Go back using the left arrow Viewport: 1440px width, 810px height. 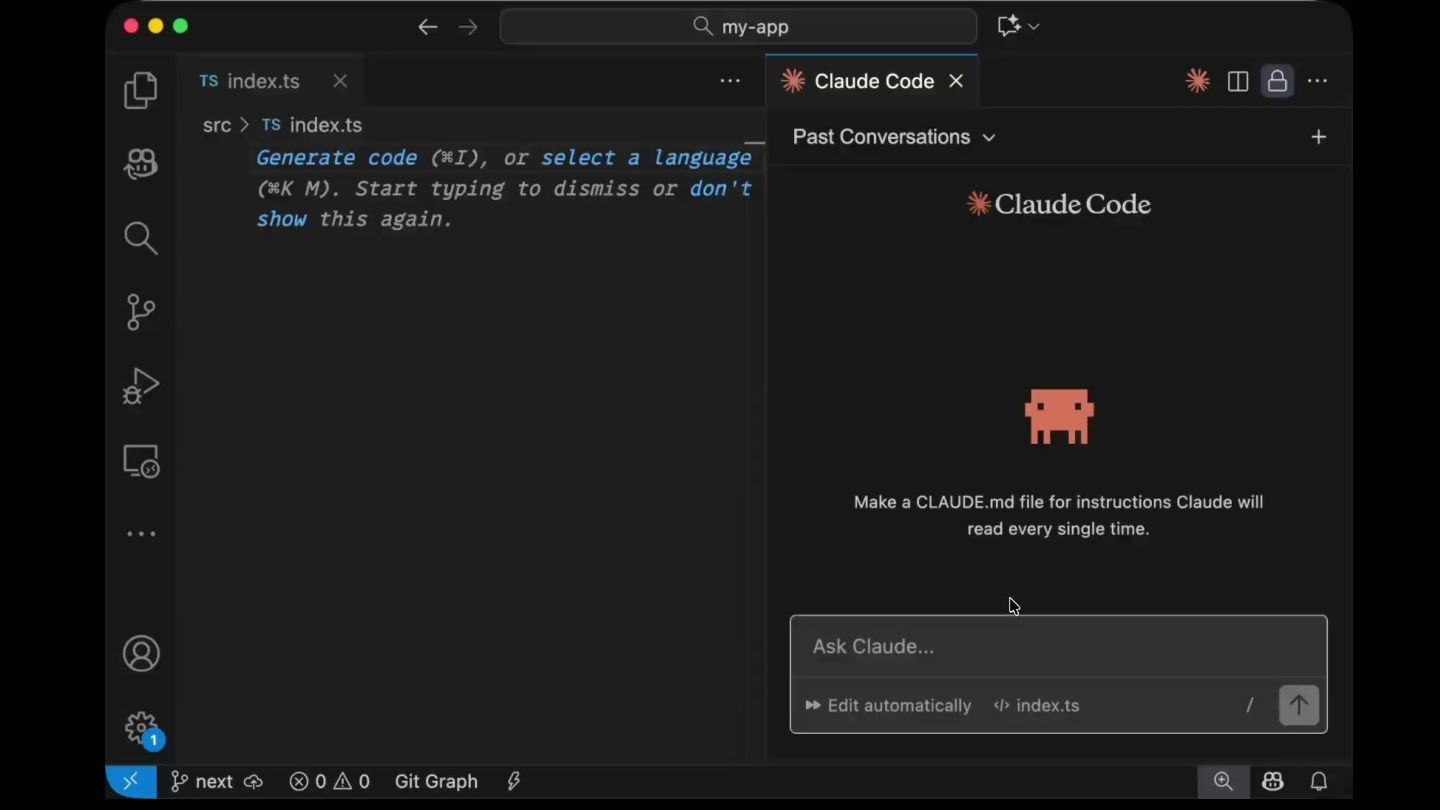point(428,27)
